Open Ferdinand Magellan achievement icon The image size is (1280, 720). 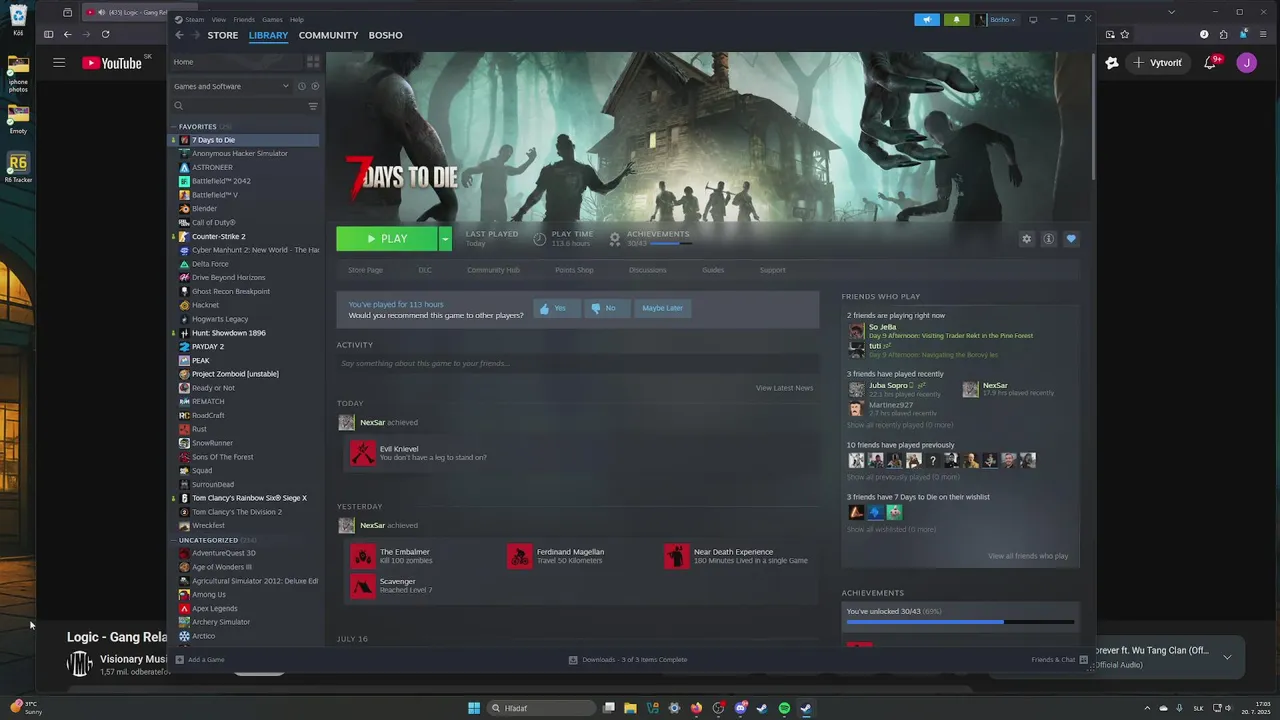pyautogui.click(x=520, y=556)
